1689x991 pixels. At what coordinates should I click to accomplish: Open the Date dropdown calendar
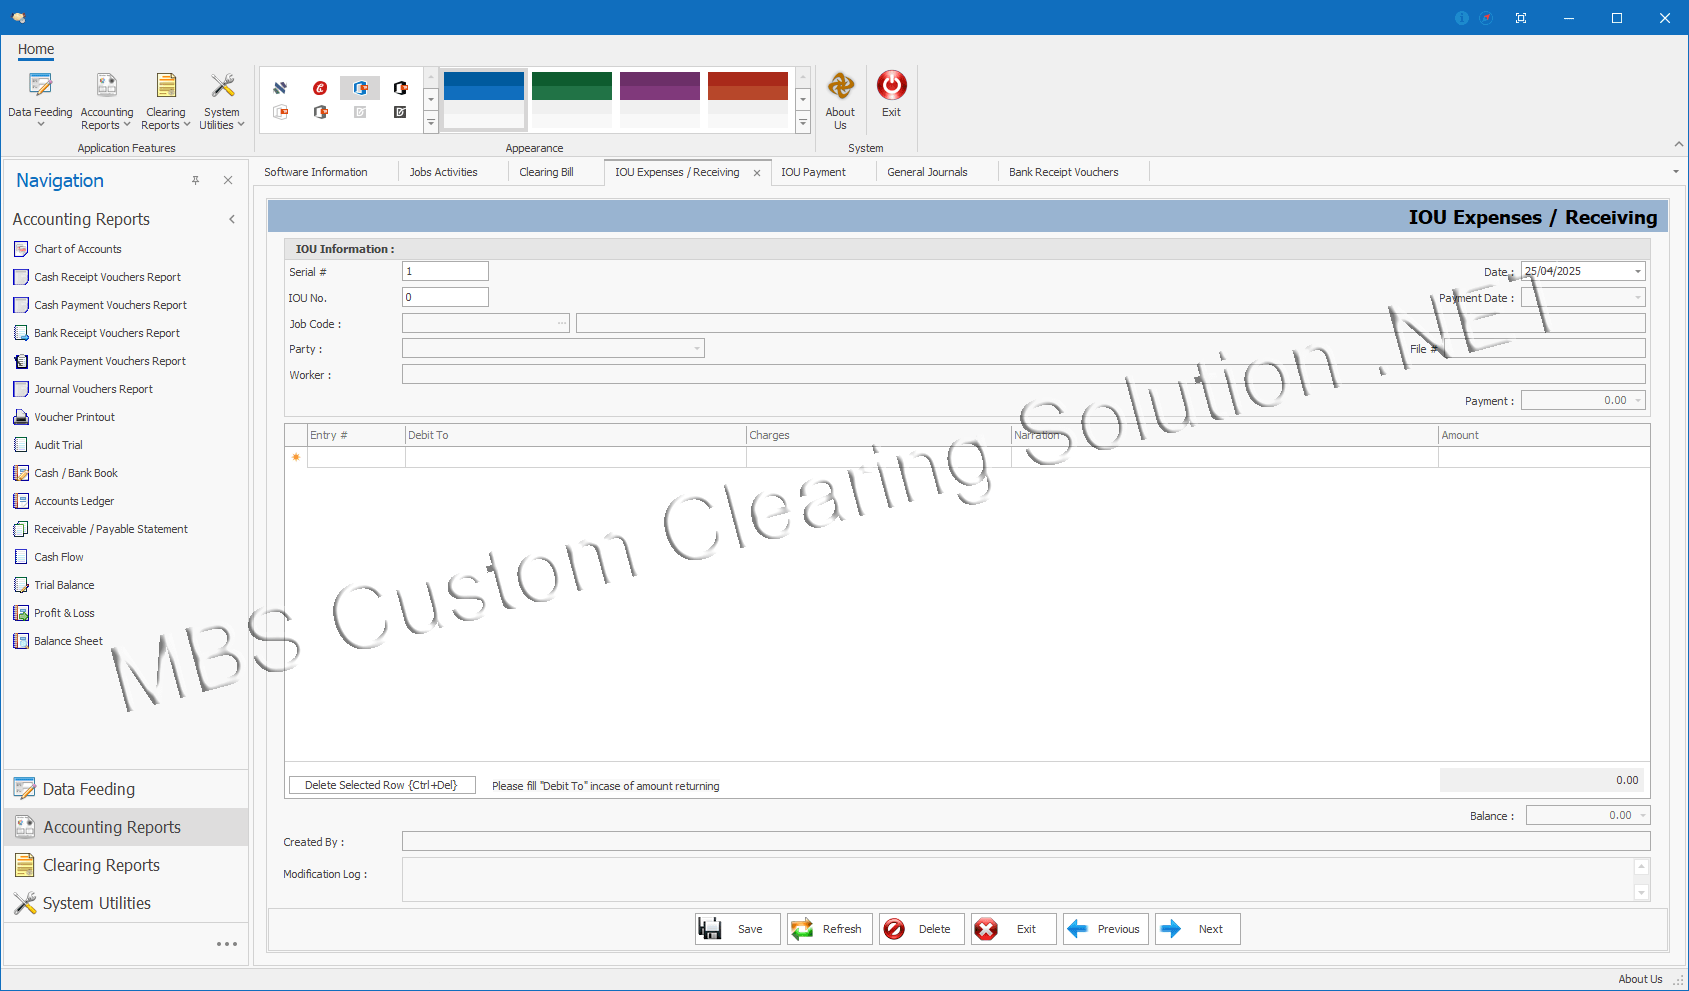(x=1637, y=272)
